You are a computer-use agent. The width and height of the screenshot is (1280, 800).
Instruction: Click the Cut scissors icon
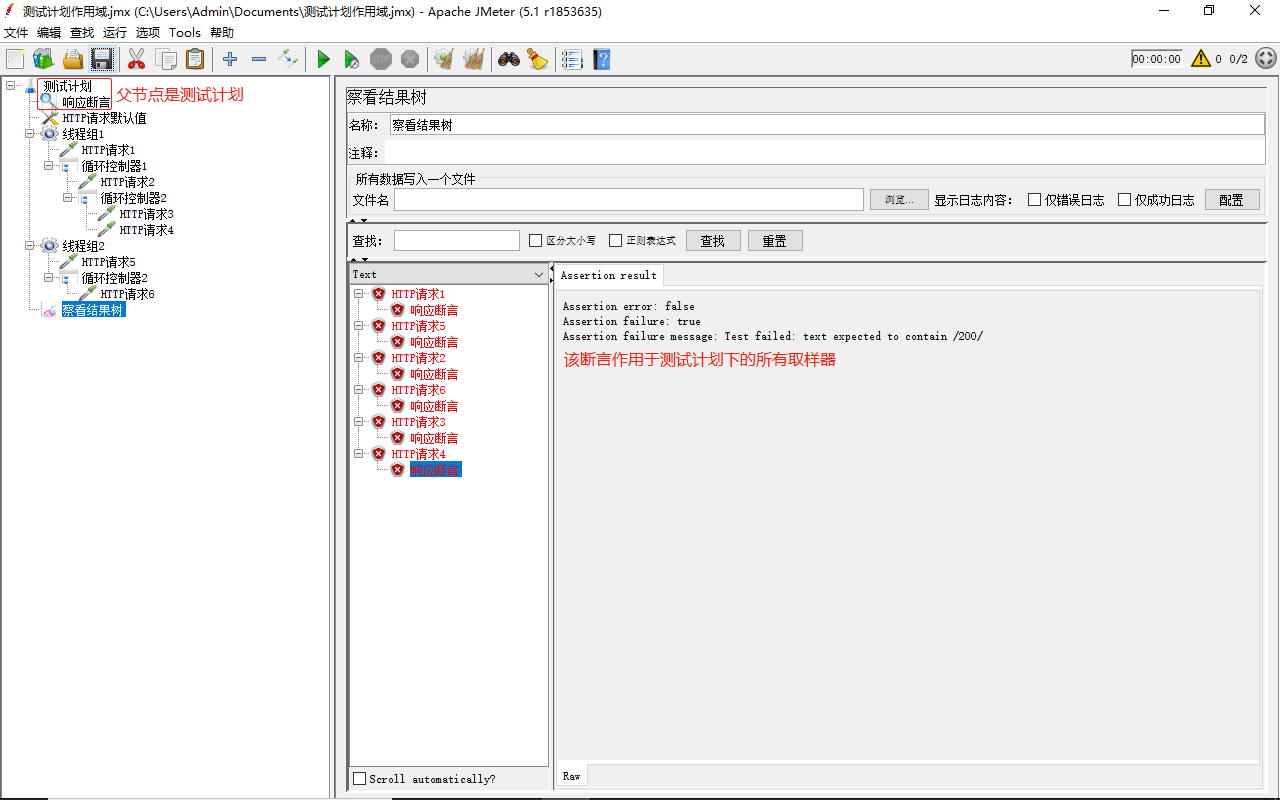click(136, 59)
